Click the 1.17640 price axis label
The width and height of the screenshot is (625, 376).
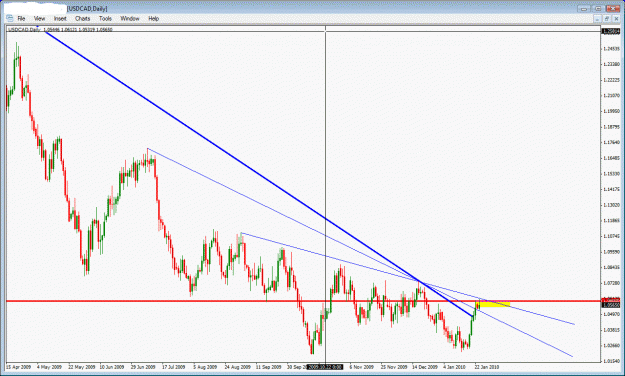point(611,142)
